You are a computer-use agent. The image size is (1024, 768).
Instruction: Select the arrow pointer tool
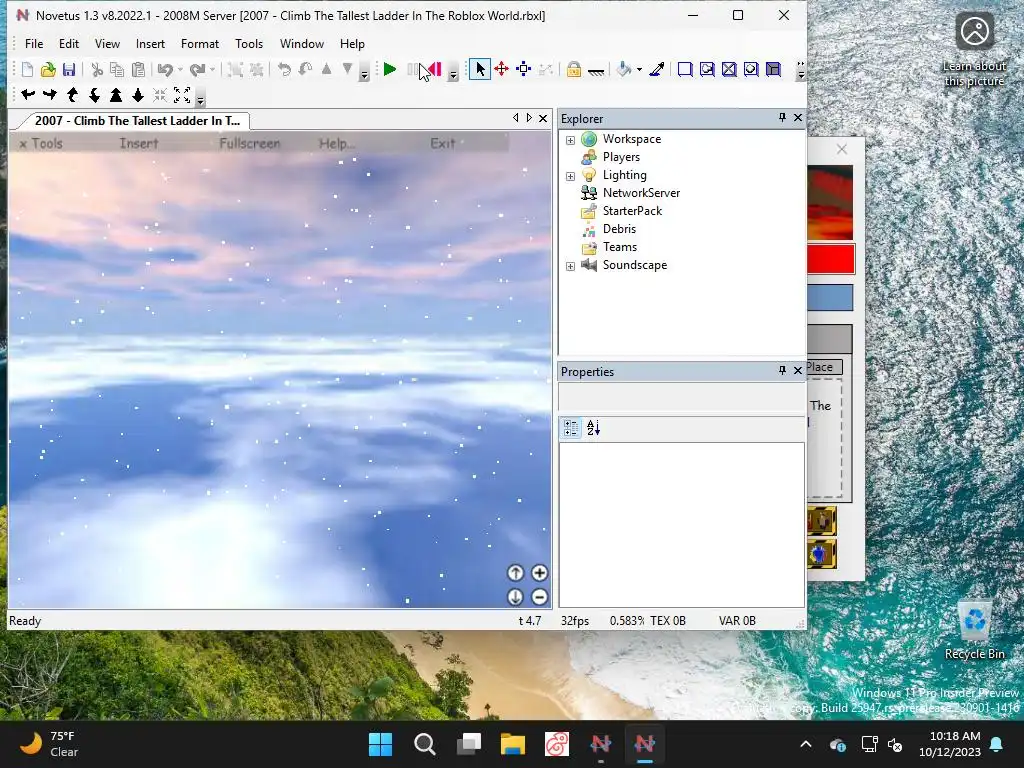point(480,69)
